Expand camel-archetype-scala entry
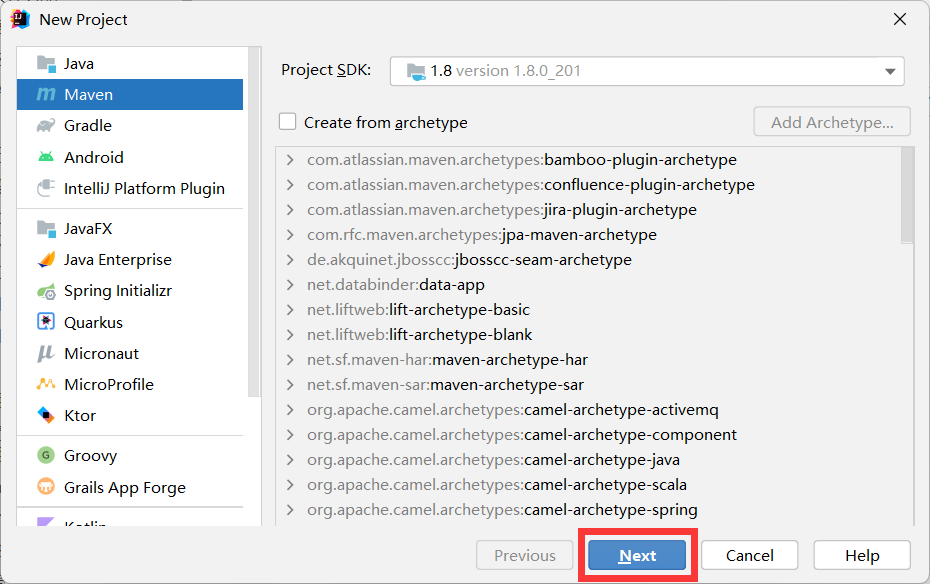The height and width of the screenshot is (584, 930). click(x=290, y=485)
